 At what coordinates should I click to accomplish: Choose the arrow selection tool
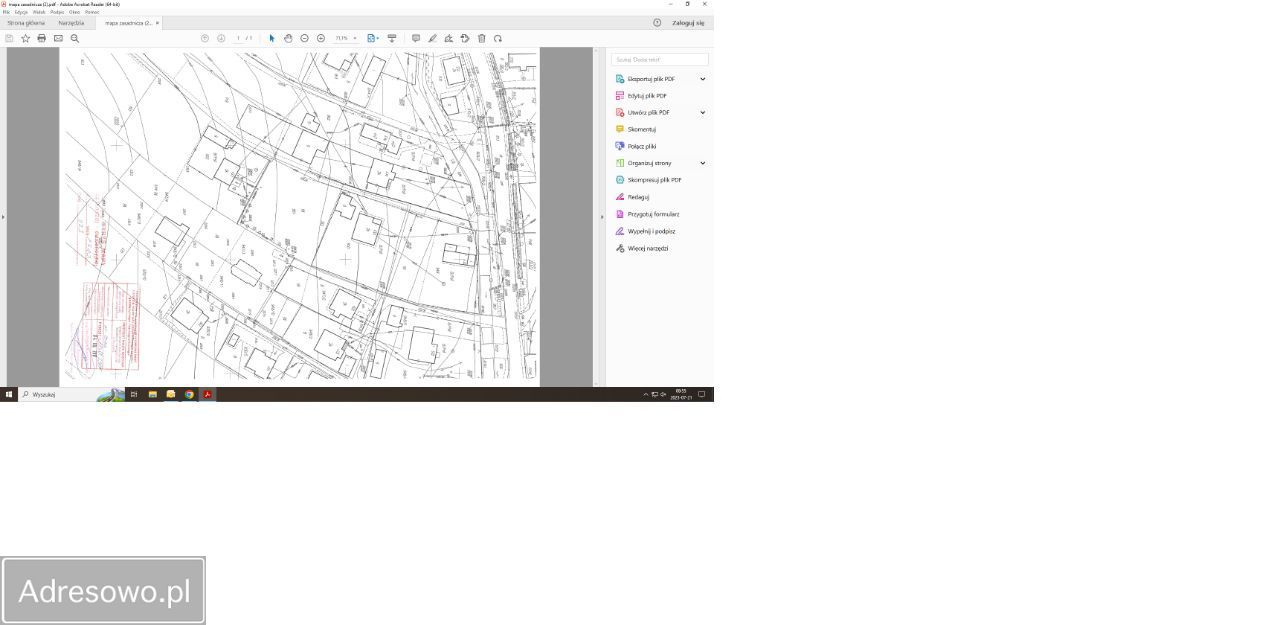272,38
